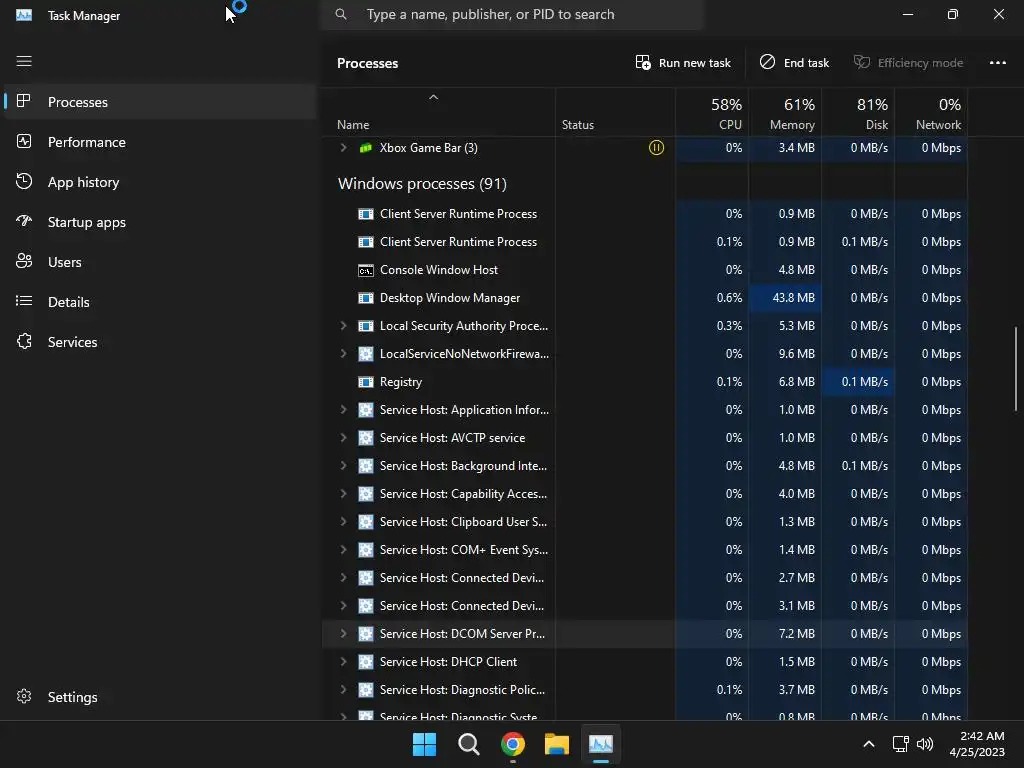Click the Xbox Game Bar green icon

pos(366,148)
